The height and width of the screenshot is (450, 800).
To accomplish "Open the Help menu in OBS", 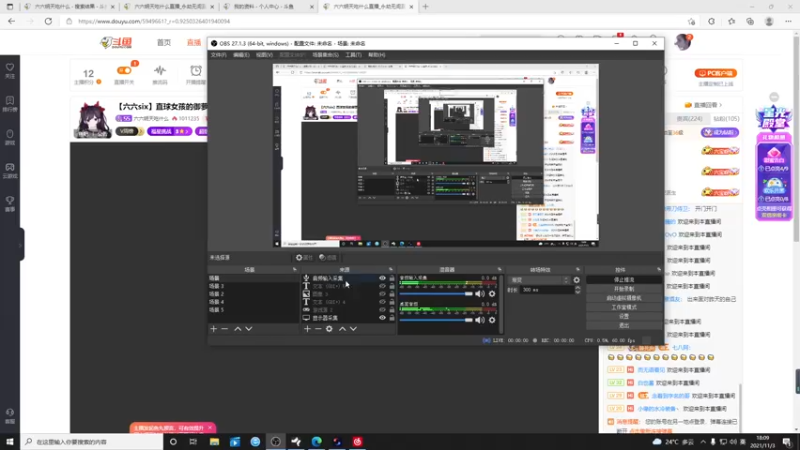I will click(377, 55).
